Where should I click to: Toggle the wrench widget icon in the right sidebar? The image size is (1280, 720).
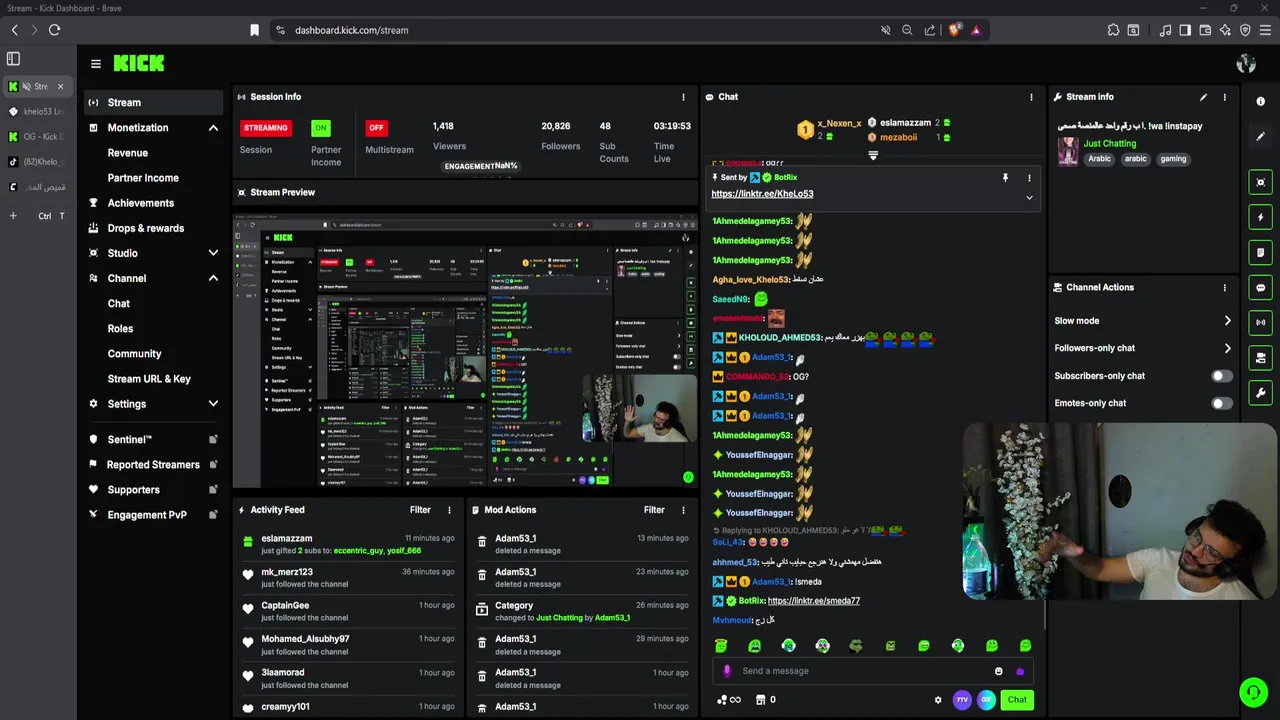[1260, 393]
